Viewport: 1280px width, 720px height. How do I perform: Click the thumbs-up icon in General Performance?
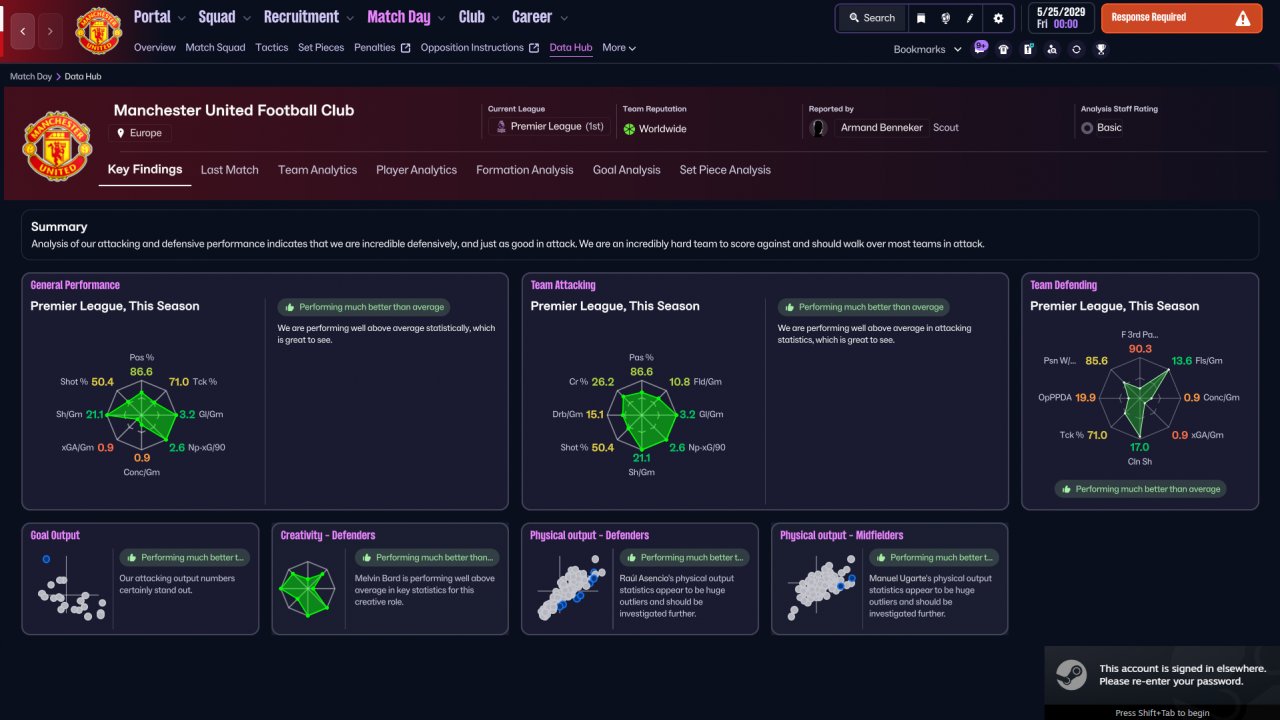pyautogui.click(x=290, y=307)
